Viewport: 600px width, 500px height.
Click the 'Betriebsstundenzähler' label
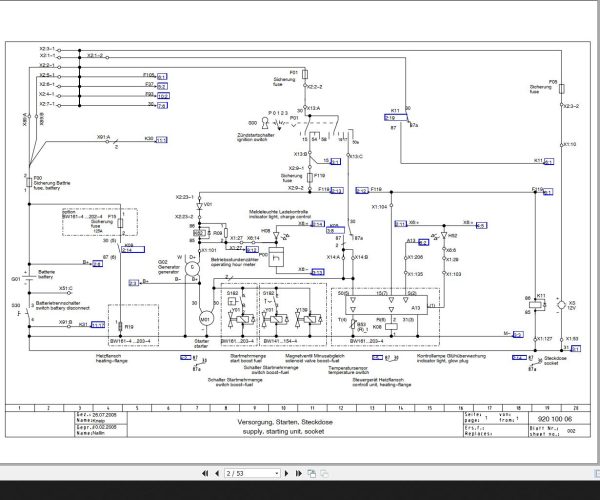[235, 259]
